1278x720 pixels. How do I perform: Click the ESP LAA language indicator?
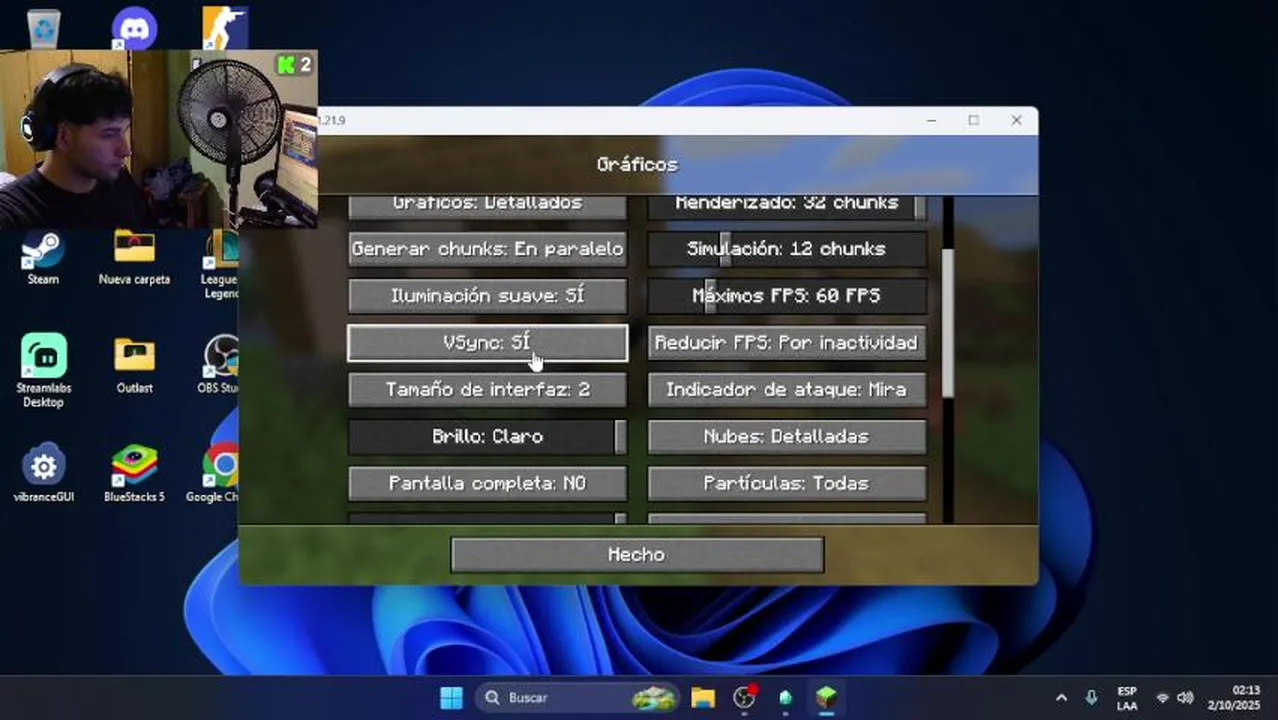point(1127,698)
